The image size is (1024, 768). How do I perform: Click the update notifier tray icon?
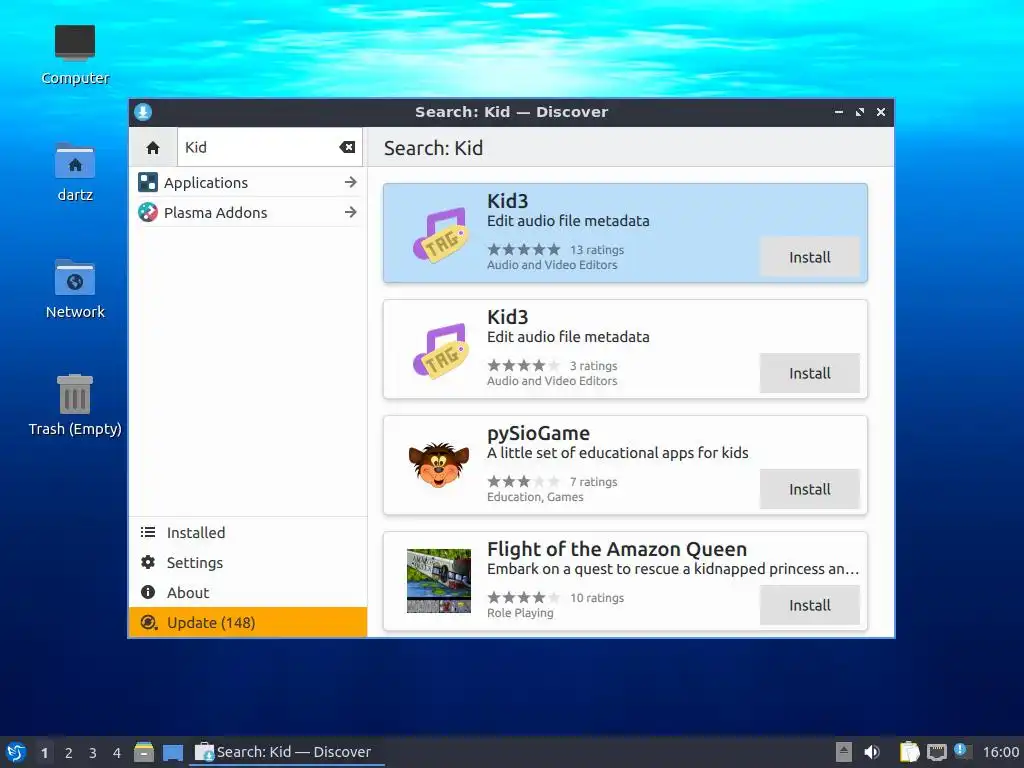click(962, 751)
